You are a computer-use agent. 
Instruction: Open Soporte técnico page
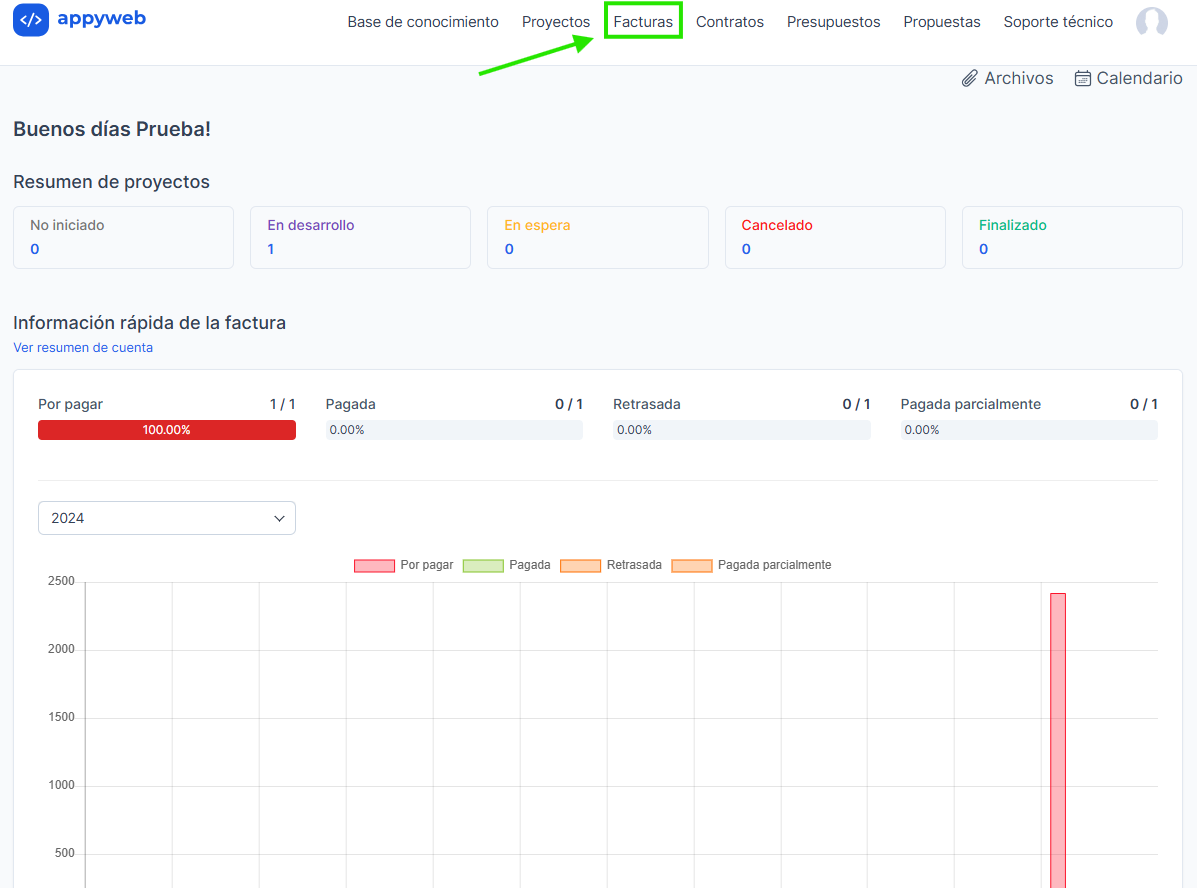[x=1058, y=22]
